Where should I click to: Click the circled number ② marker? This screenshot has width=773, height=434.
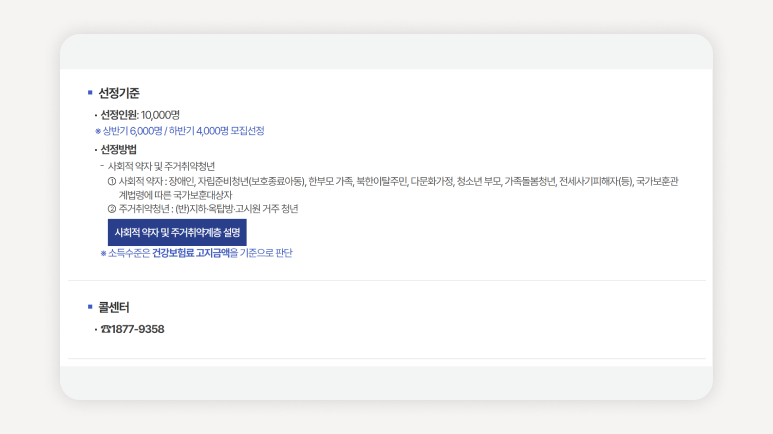(x=111, y=209)
